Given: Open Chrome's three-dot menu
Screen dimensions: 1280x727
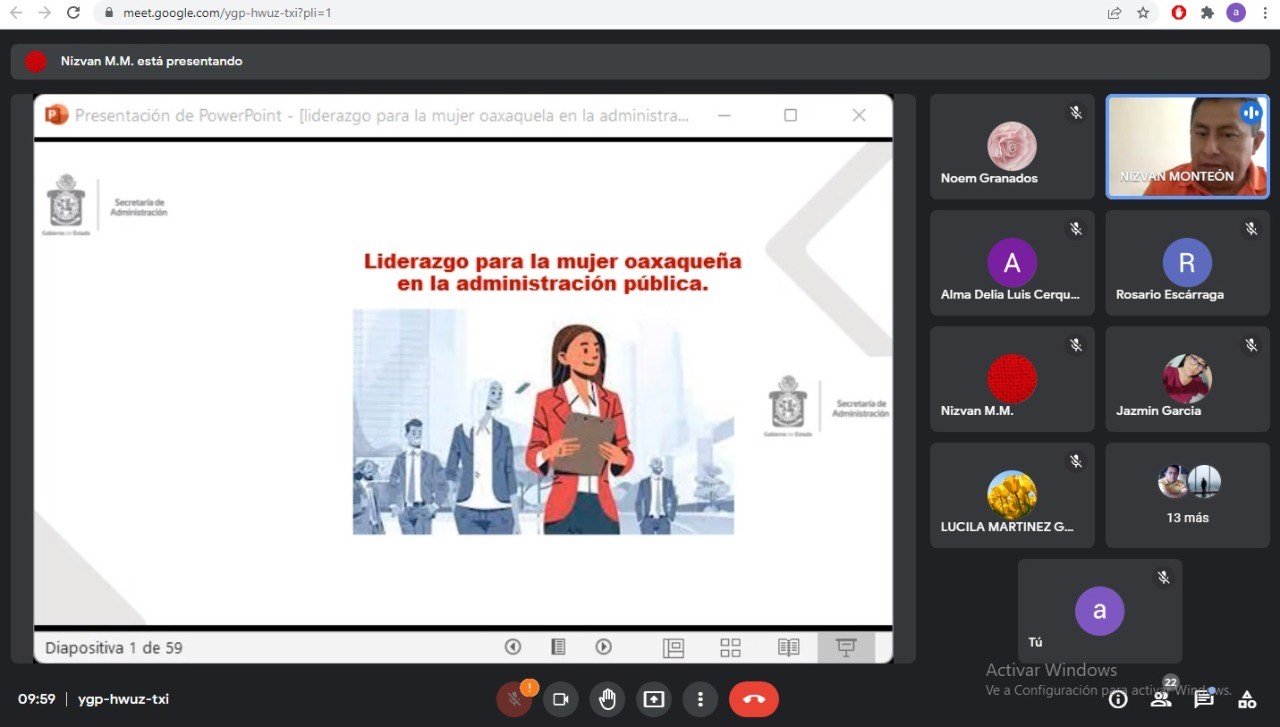Looking at the screenshot, I should 1265,13.
